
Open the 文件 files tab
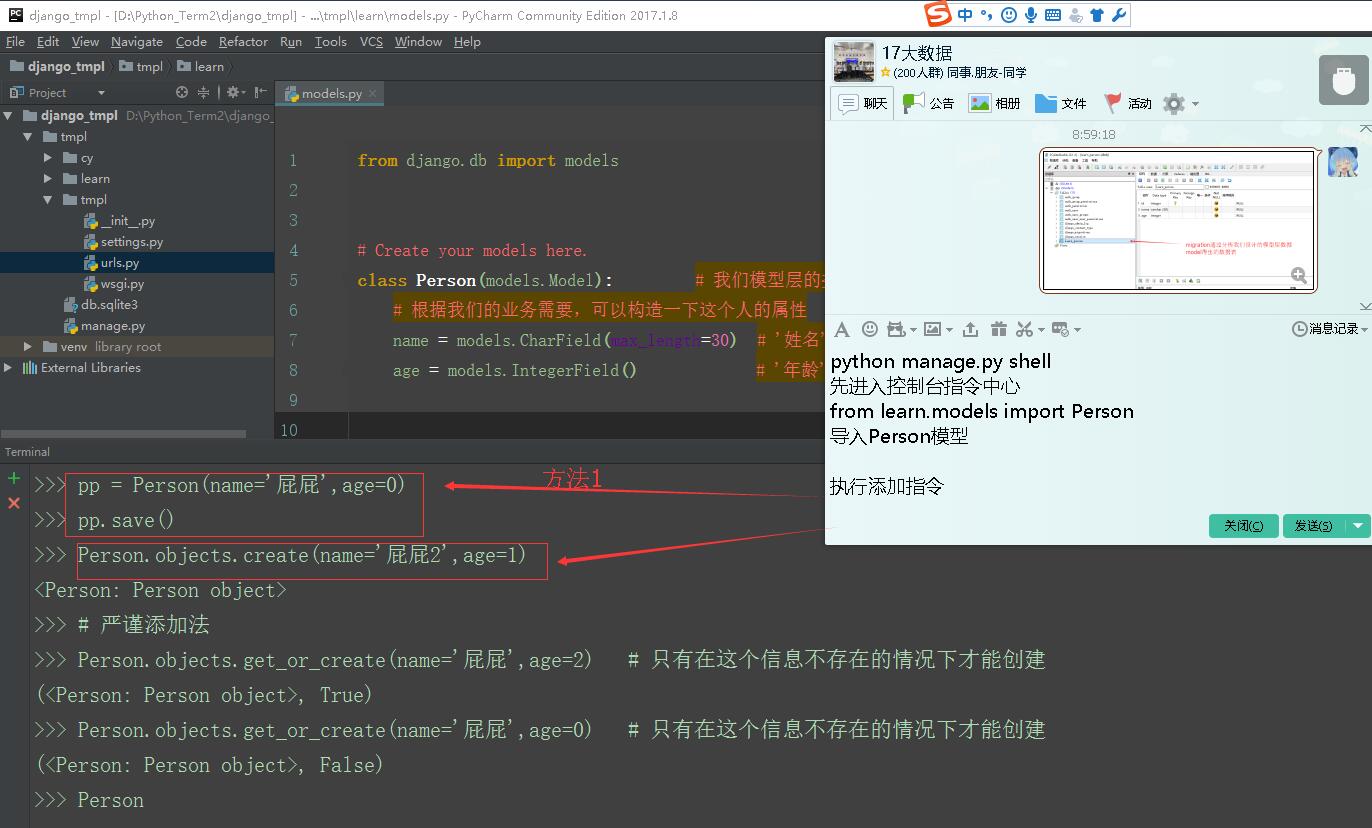point(1061,103)
